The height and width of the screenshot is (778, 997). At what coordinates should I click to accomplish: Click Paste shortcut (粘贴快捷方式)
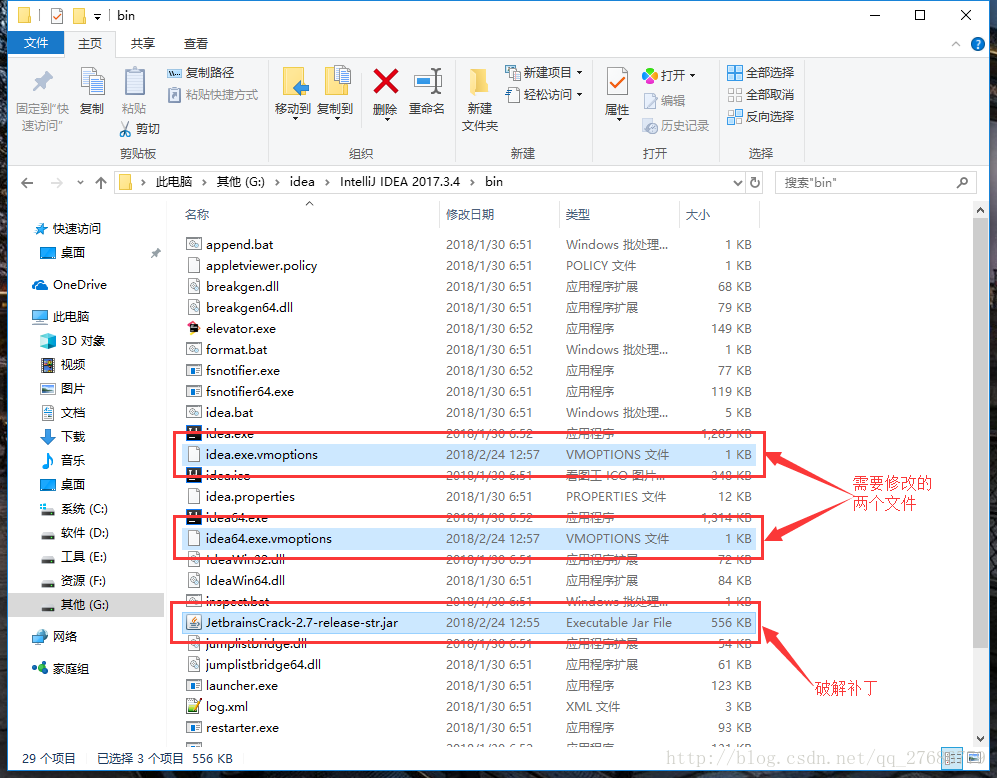tap(212, 95)
